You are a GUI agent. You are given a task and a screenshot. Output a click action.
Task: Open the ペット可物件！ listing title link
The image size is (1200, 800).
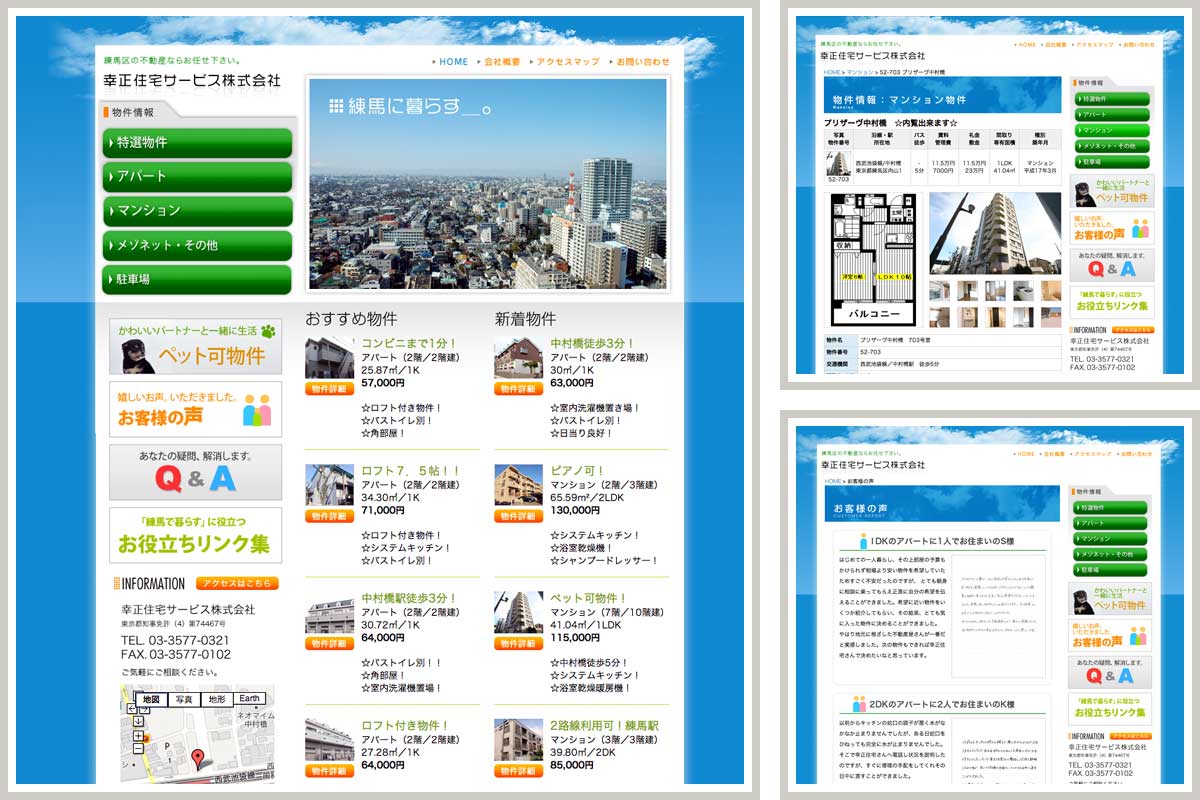587,598
